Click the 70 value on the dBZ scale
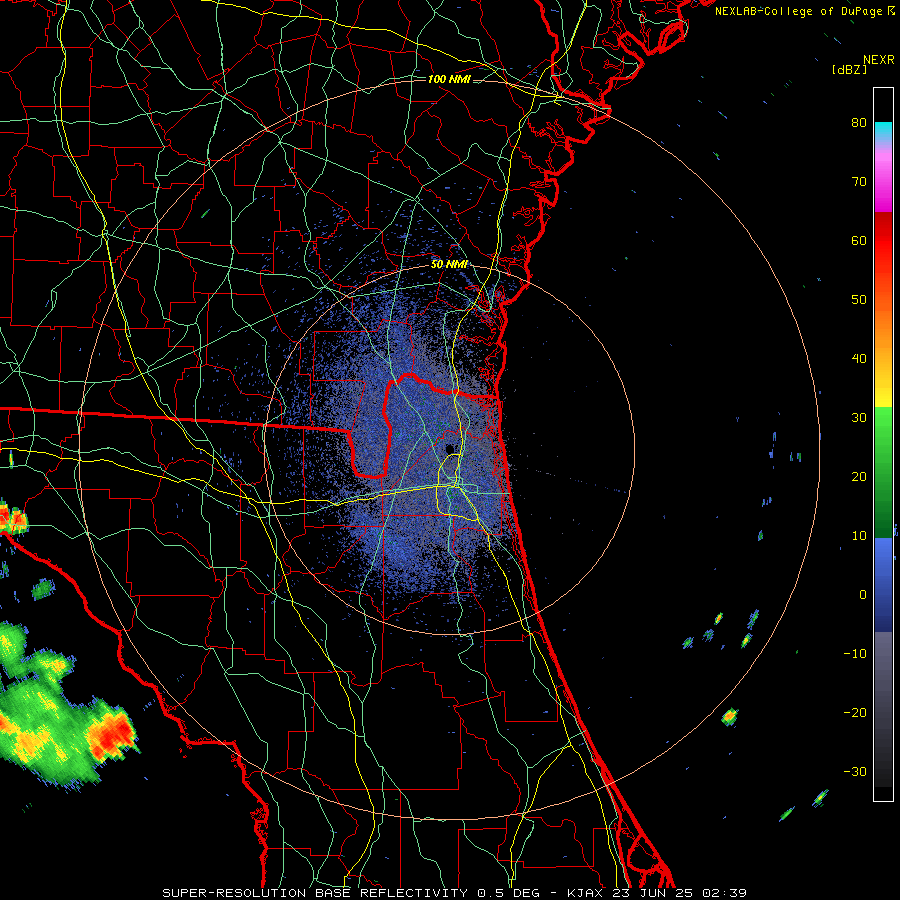 click(859, 182)
